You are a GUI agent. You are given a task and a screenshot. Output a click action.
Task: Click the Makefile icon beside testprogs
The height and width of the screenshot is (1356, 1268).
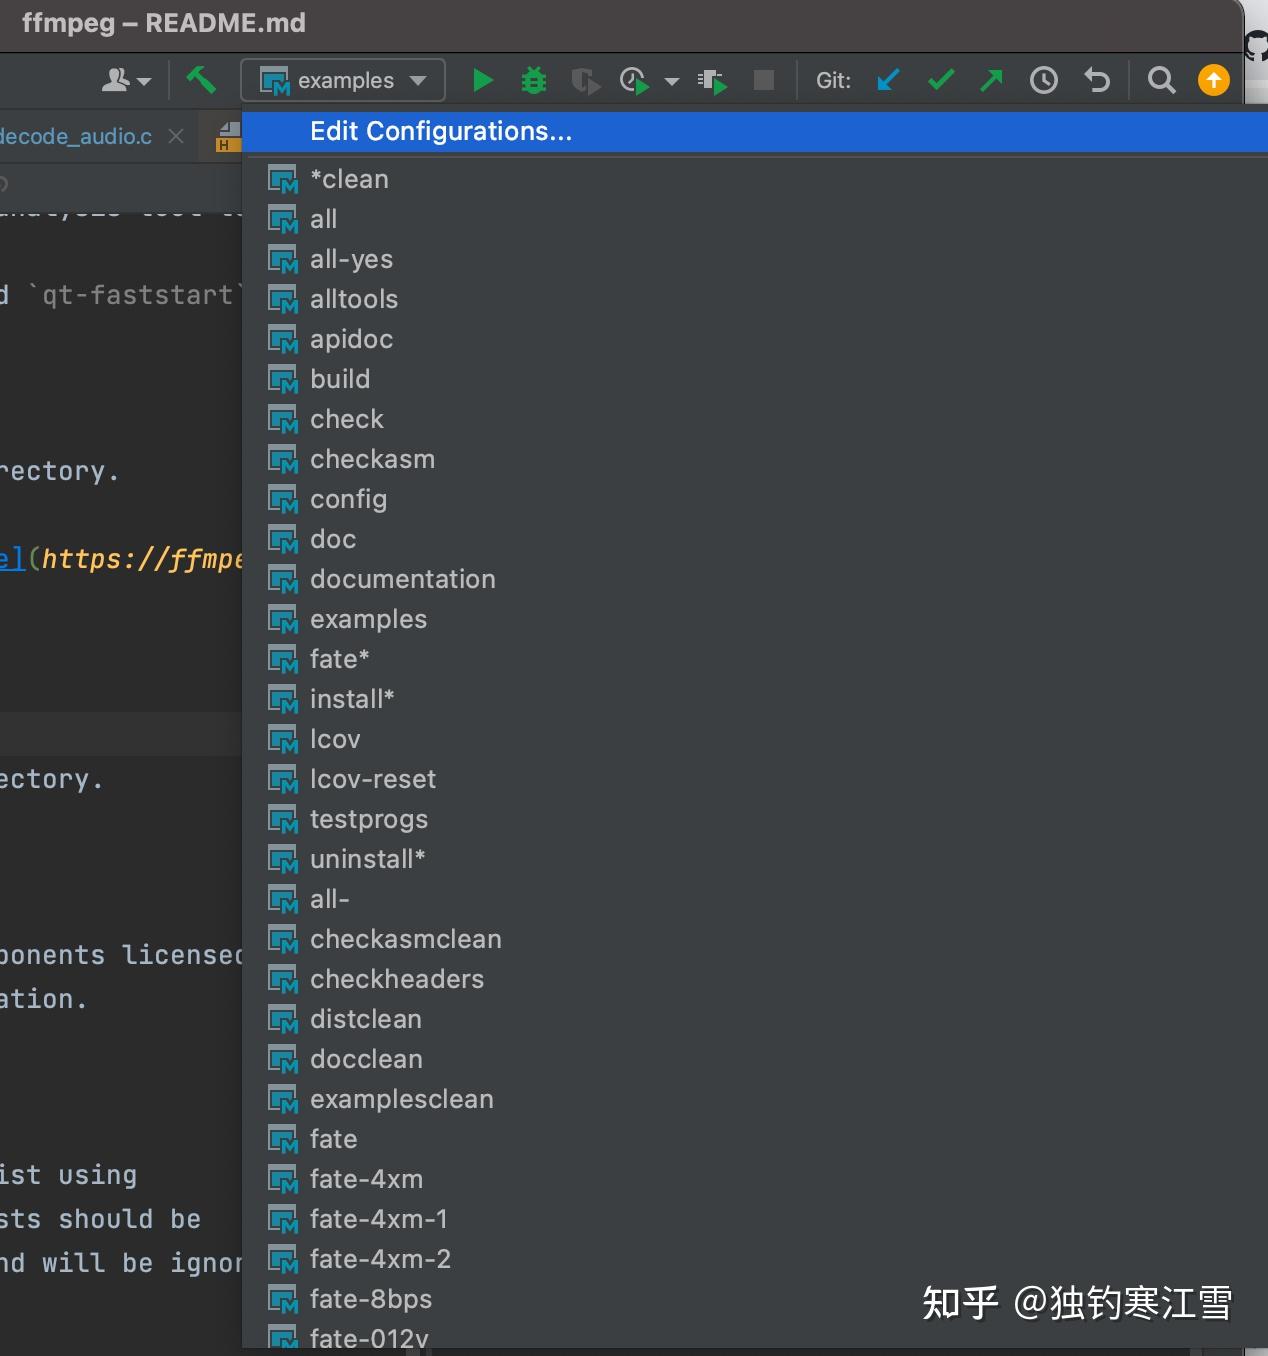tap(283, 820)
